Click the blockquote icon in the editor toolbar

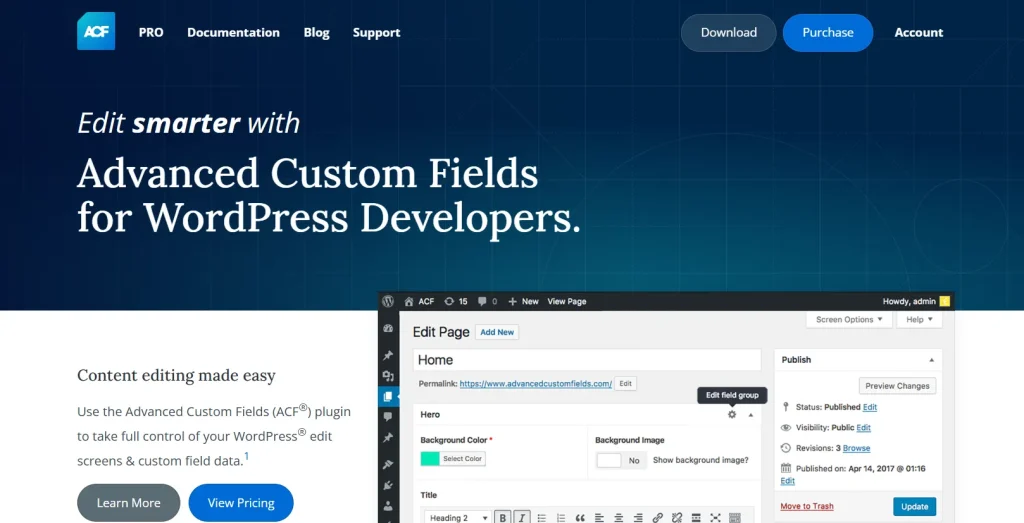(x=580, y=518)
